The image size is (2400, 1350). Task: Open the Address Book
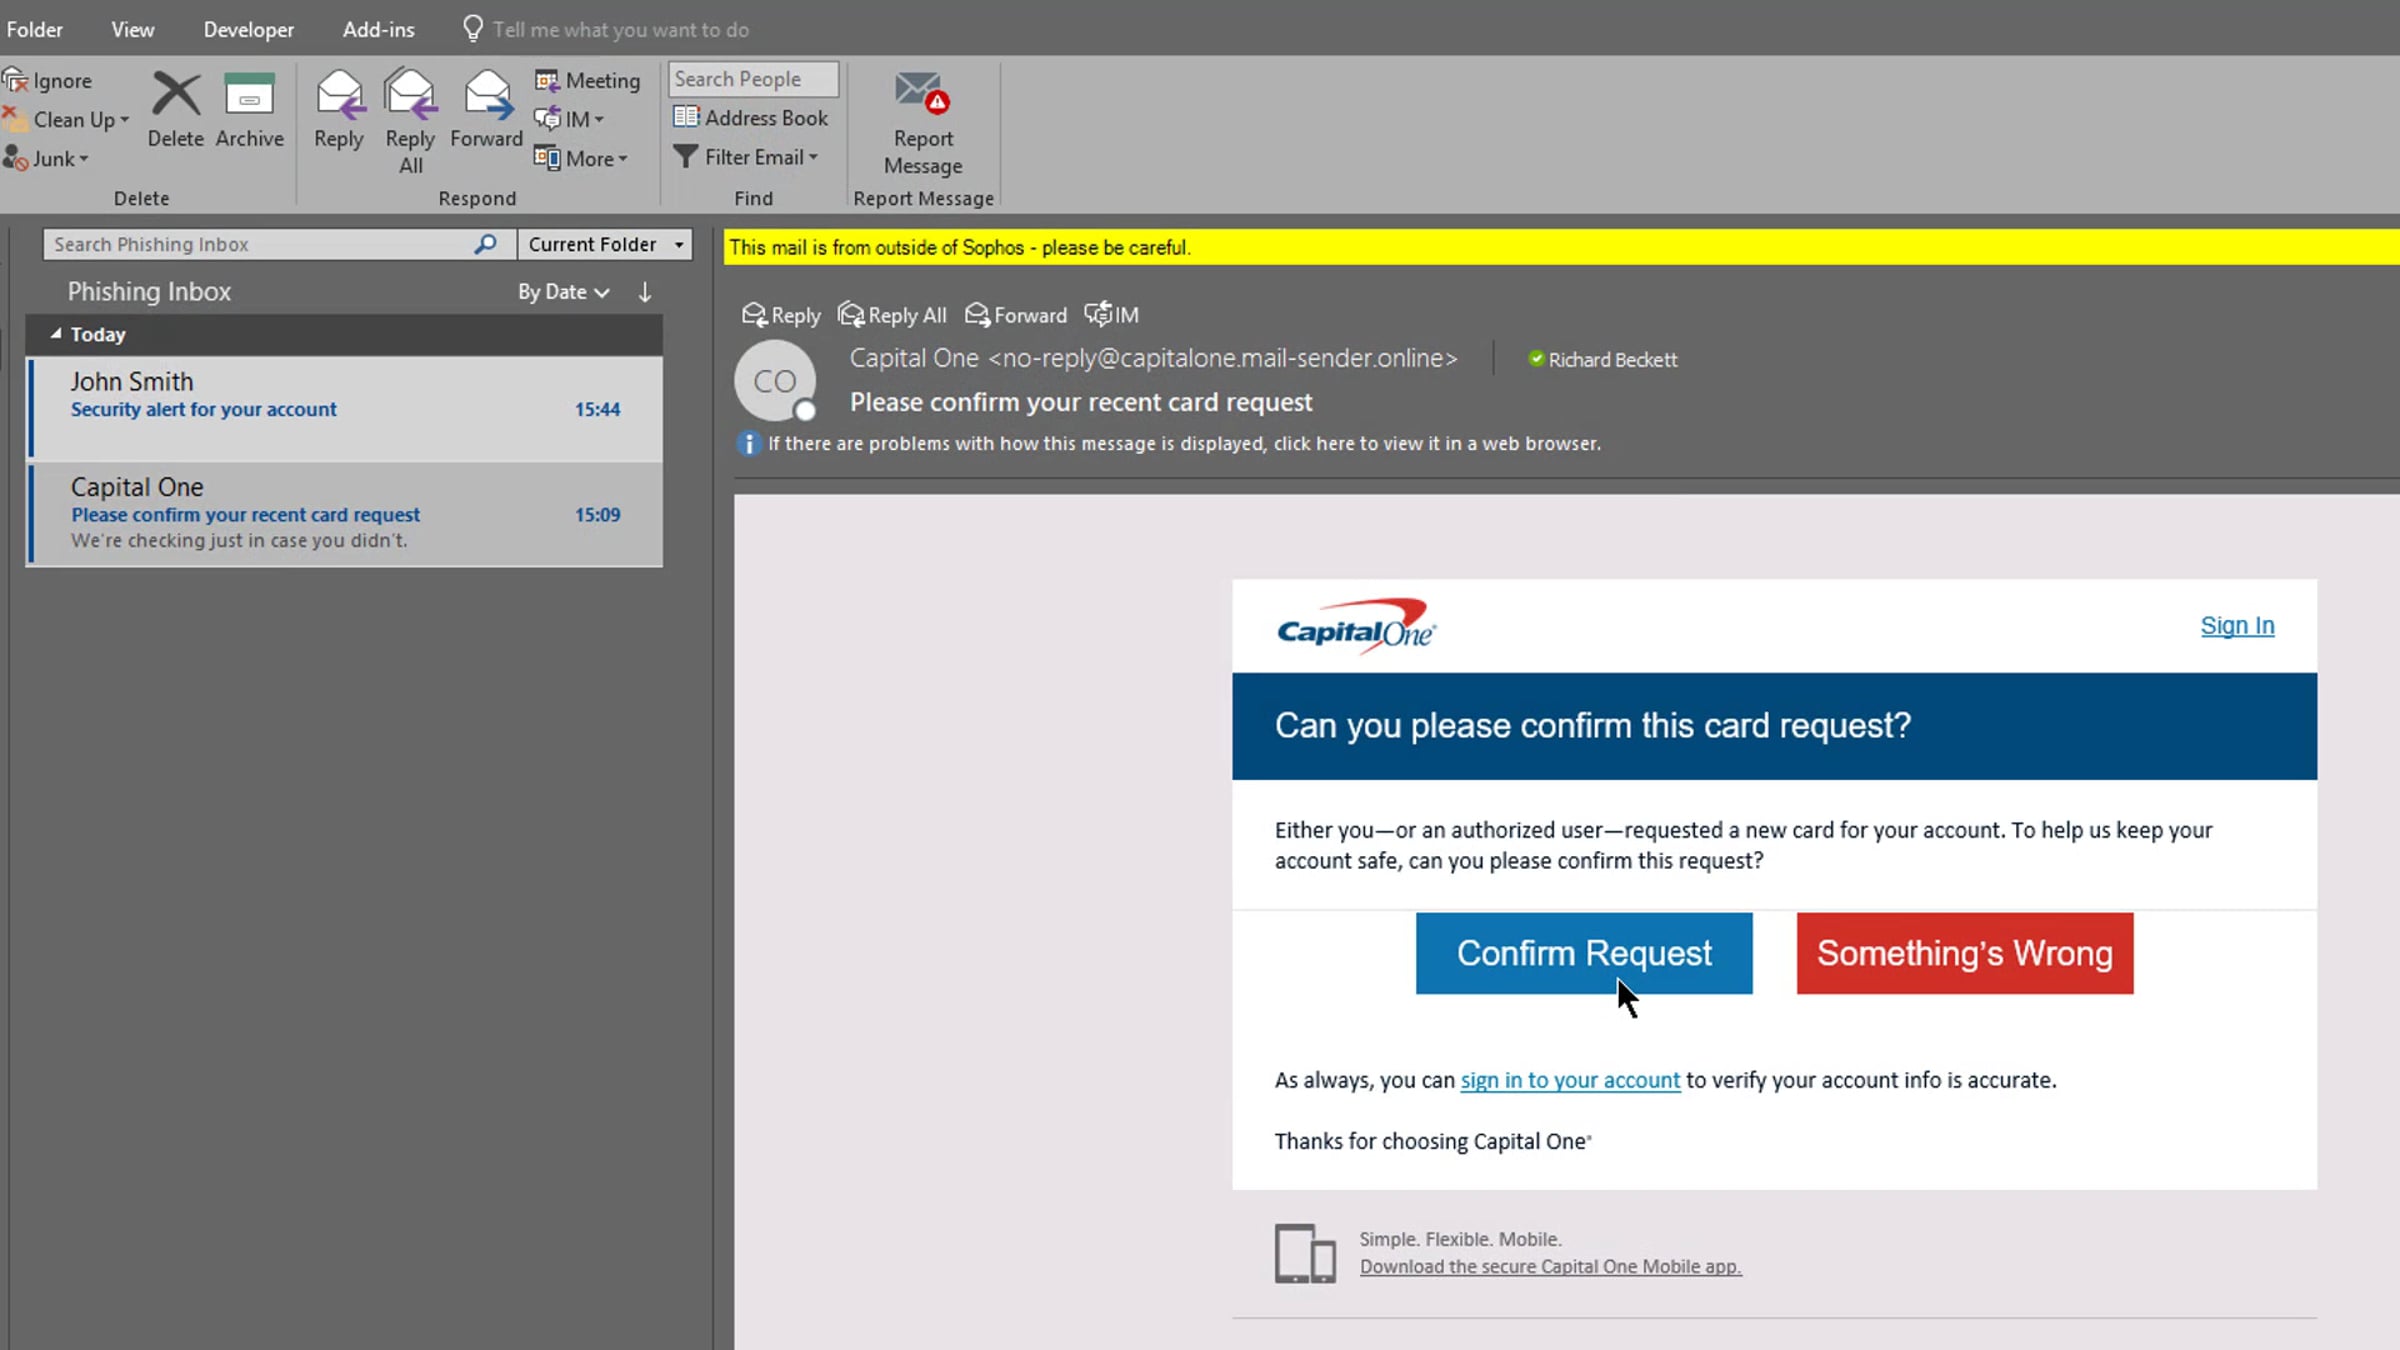[x=751, y=117]
